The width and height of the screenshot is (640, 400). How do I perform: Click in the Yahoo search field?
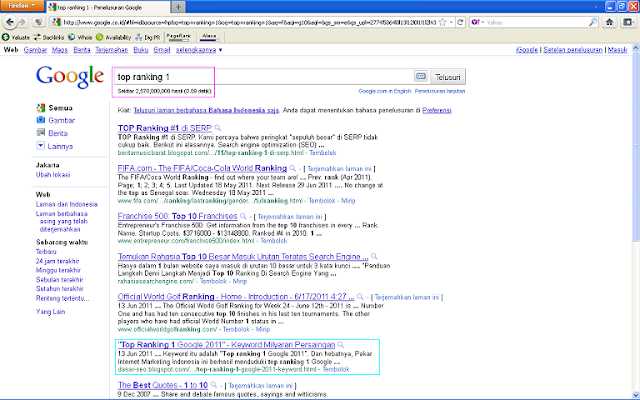537,22
